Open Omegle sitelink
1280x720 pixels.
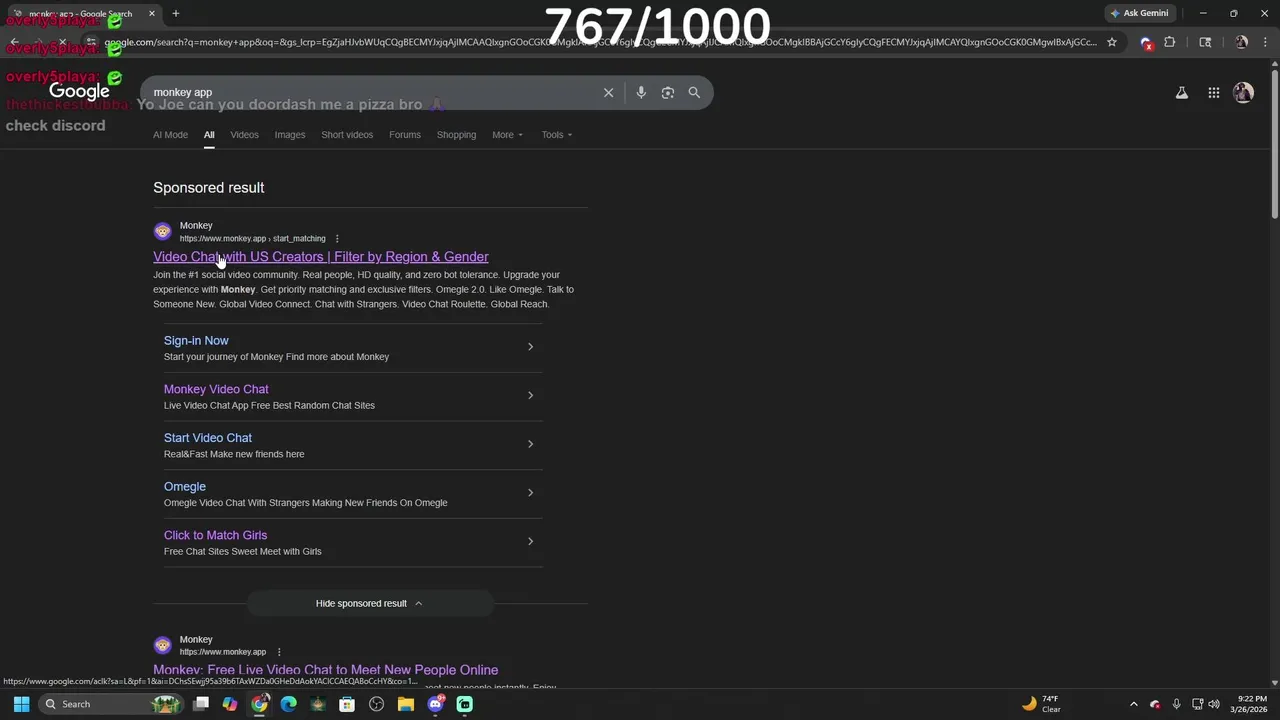pyautogui.click(x=185, y=487)
